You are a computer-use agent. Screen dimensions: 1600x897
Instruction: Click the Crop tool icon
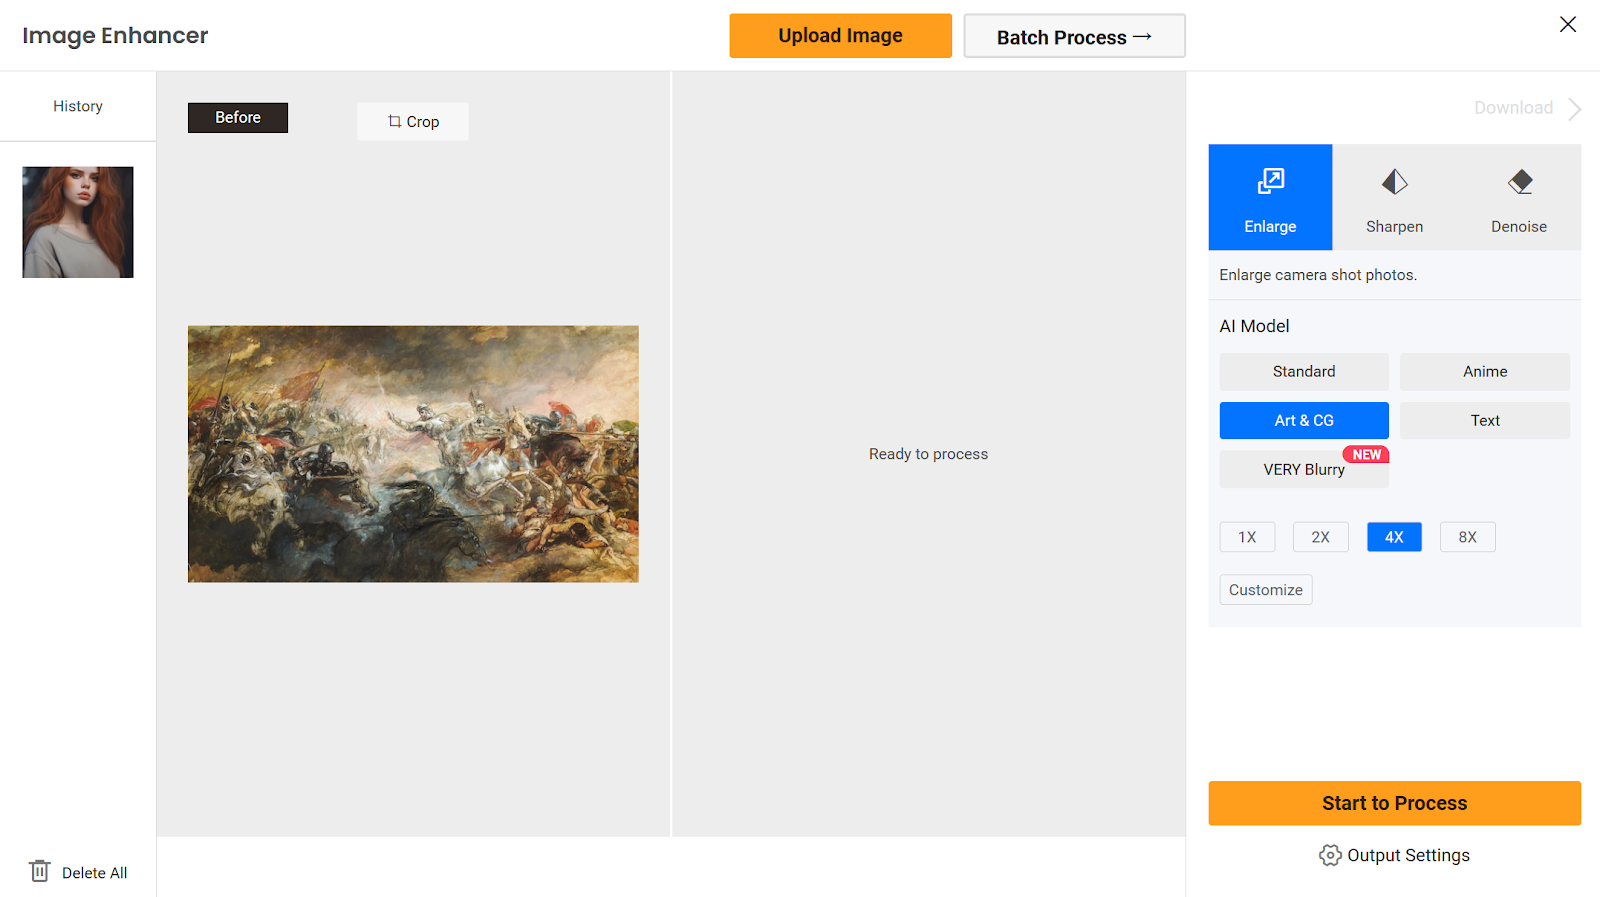[x=394, y=121]
